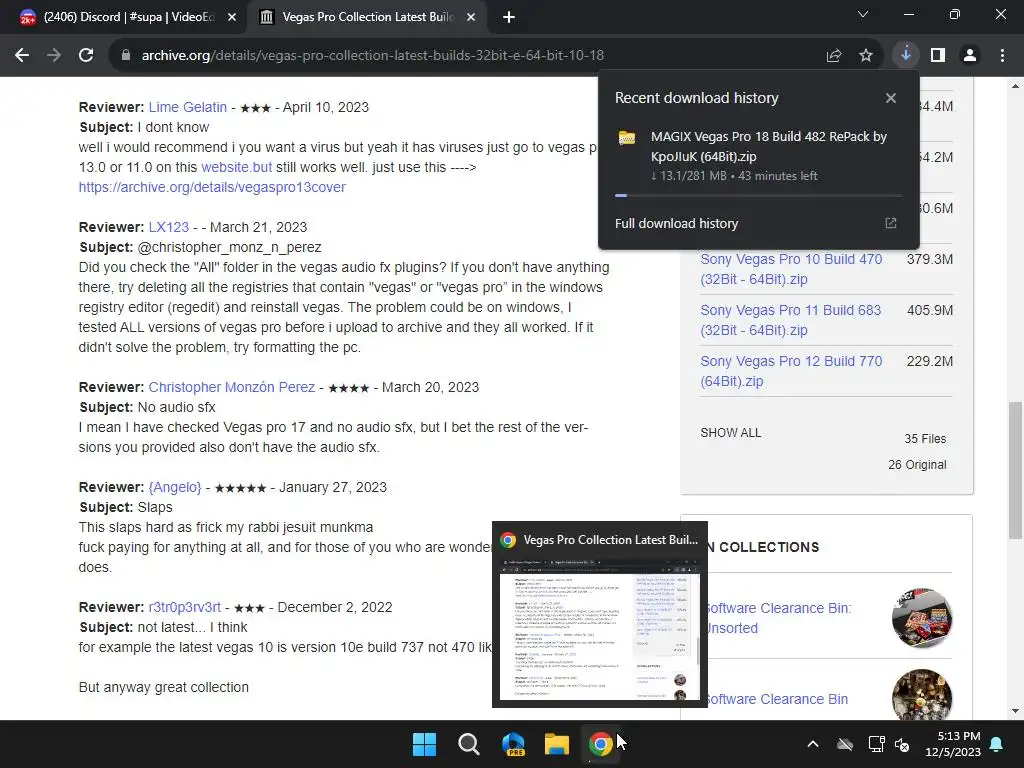Open Software Clearance Bin: Unsorted collection

778,618
